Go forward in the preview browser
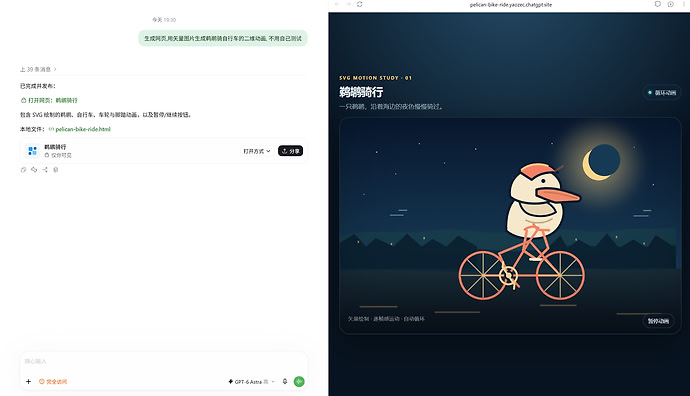The image size is (690, 396). [348, 4]
